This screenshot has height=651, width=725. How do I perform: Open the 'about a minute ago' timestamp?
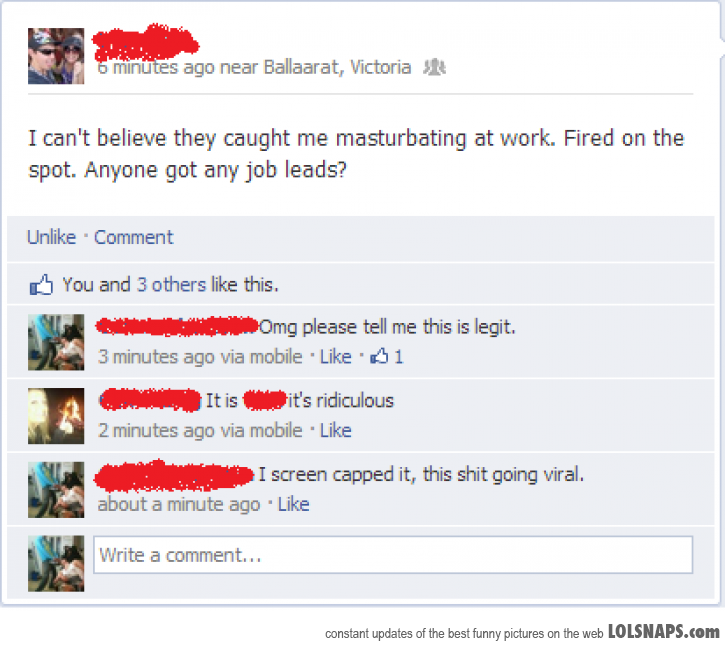point(179,504)
